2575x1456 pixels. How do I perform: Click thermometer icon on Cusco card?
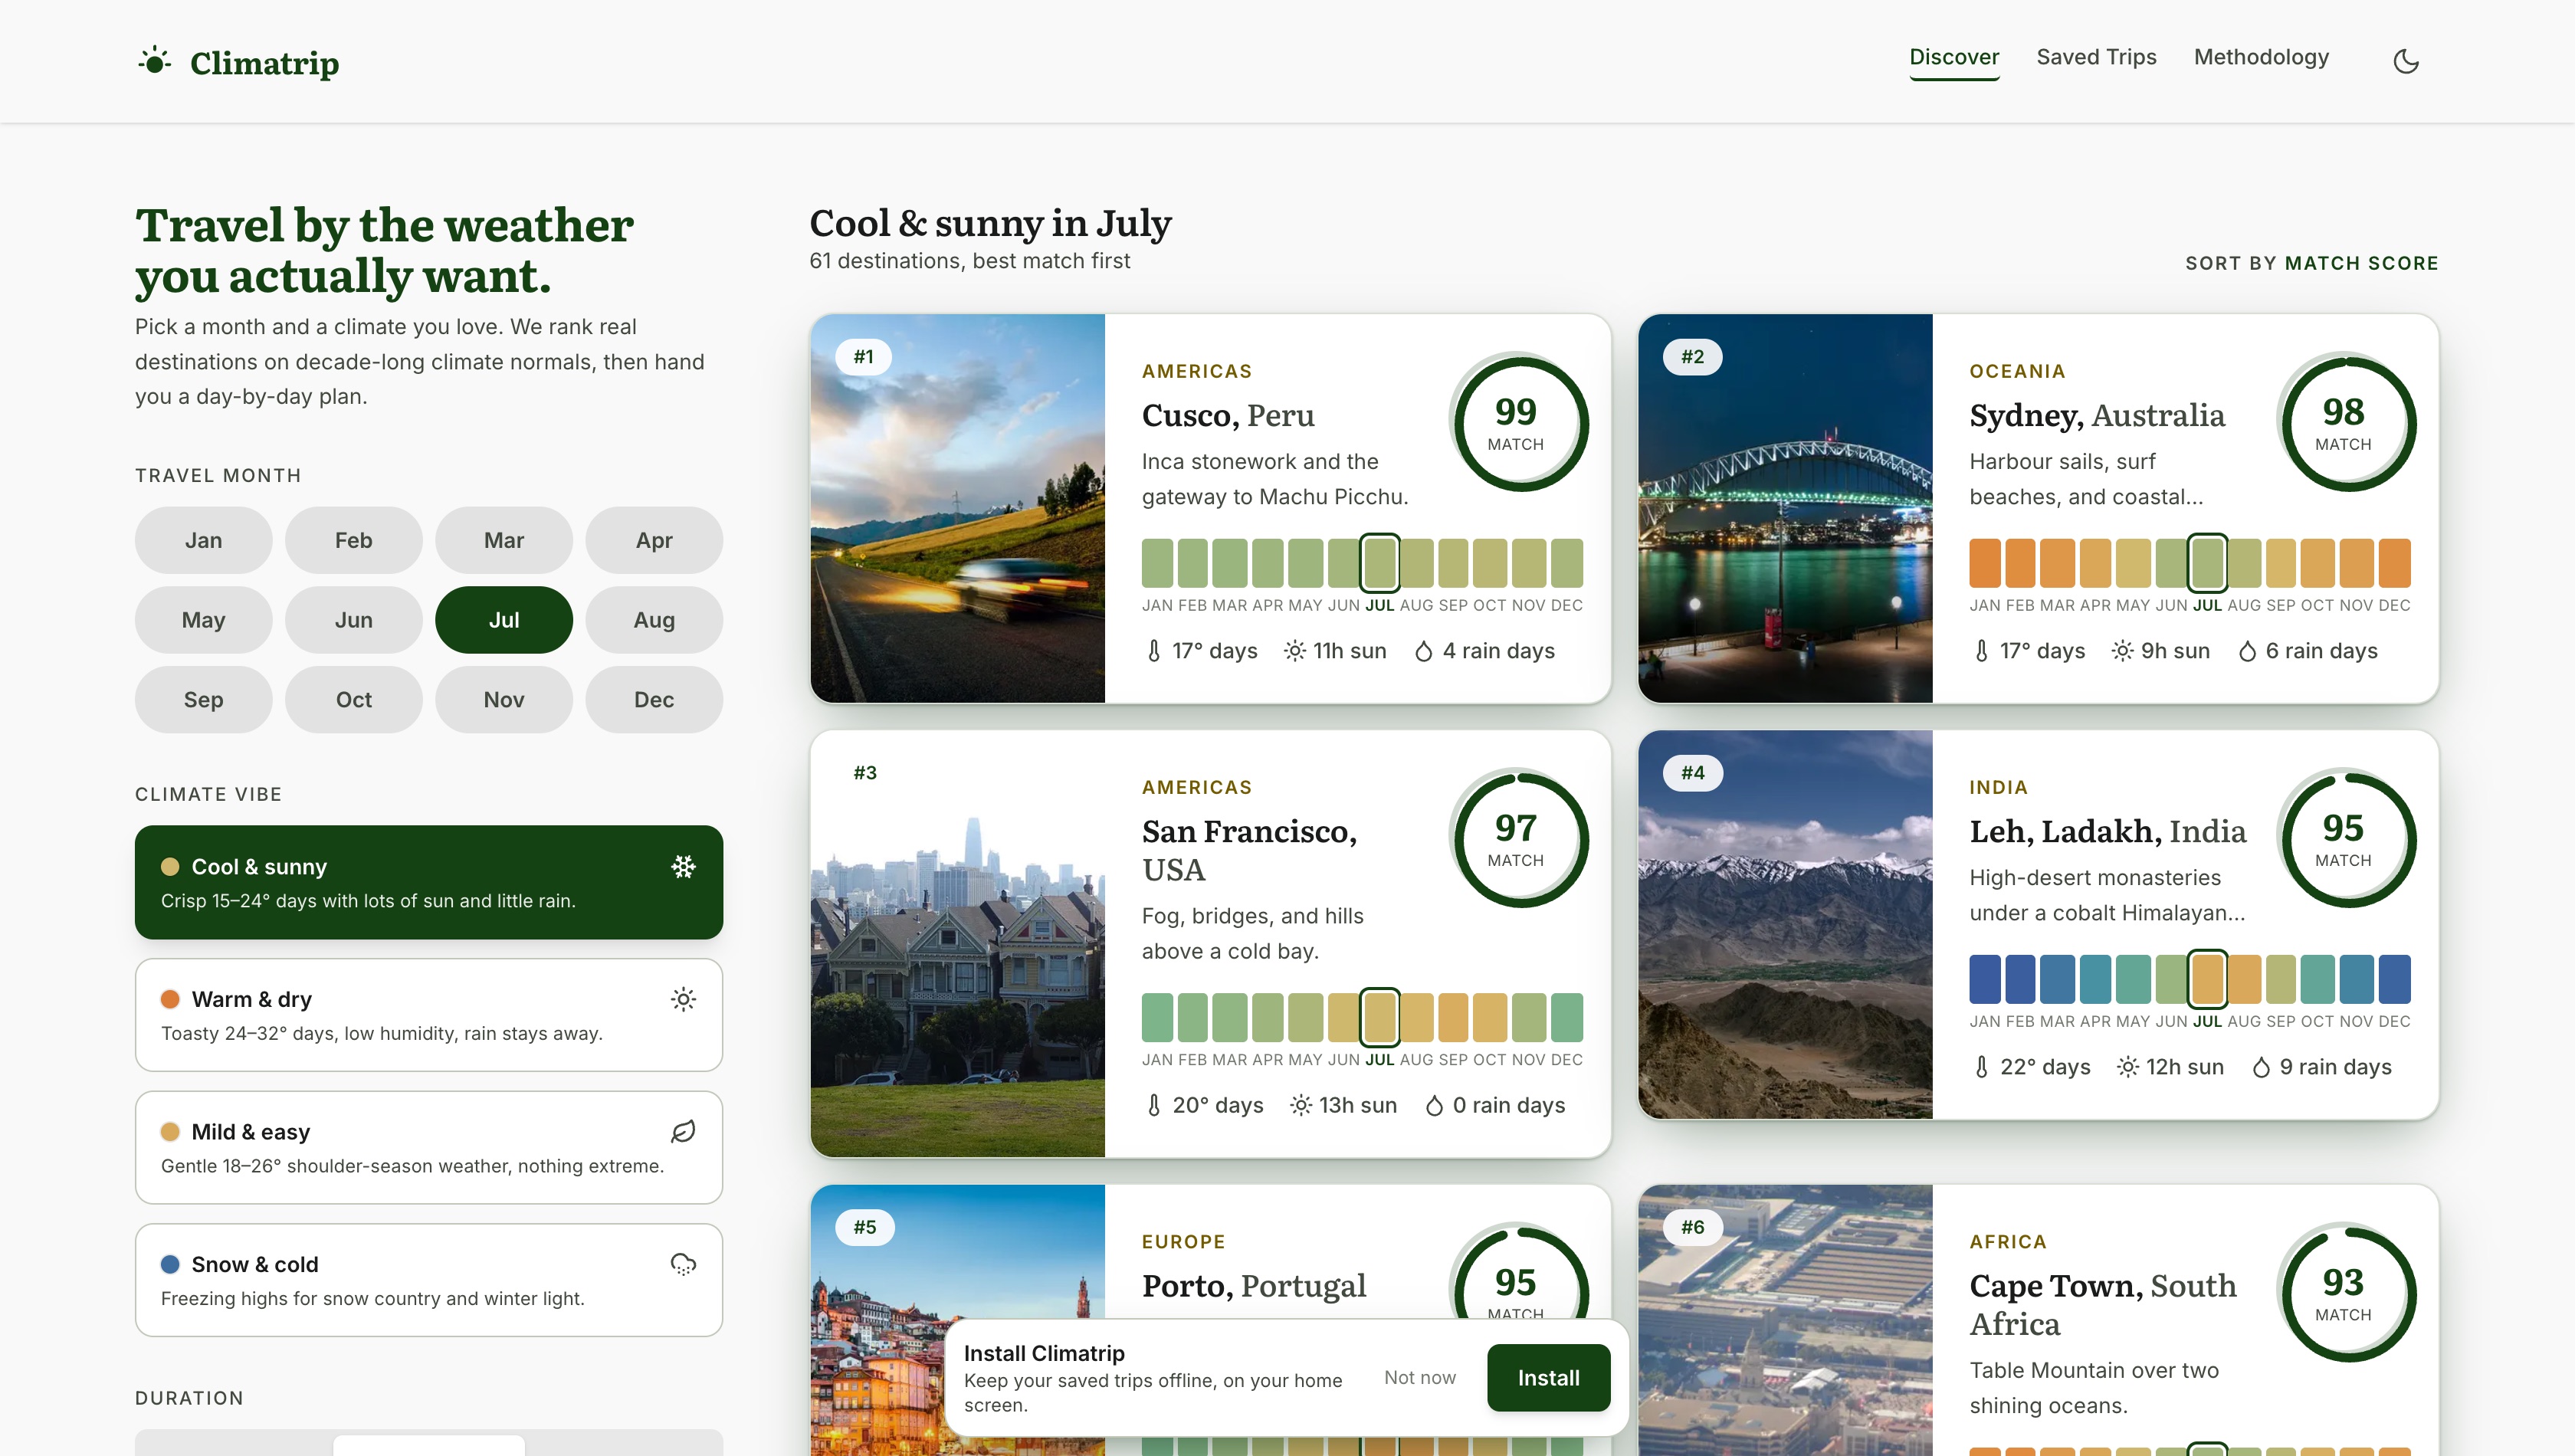[x=1154, y=651]
